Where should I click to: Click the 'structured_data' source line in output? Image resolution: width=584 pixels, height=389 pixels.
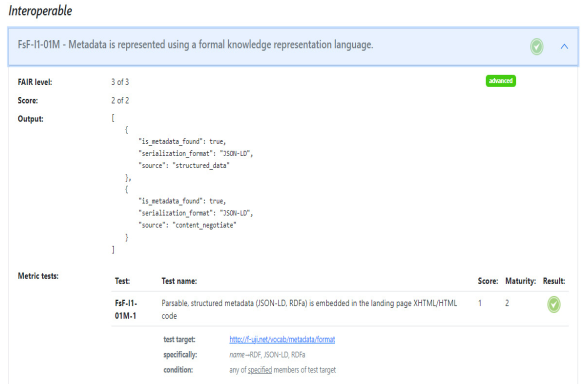point(184,165)
